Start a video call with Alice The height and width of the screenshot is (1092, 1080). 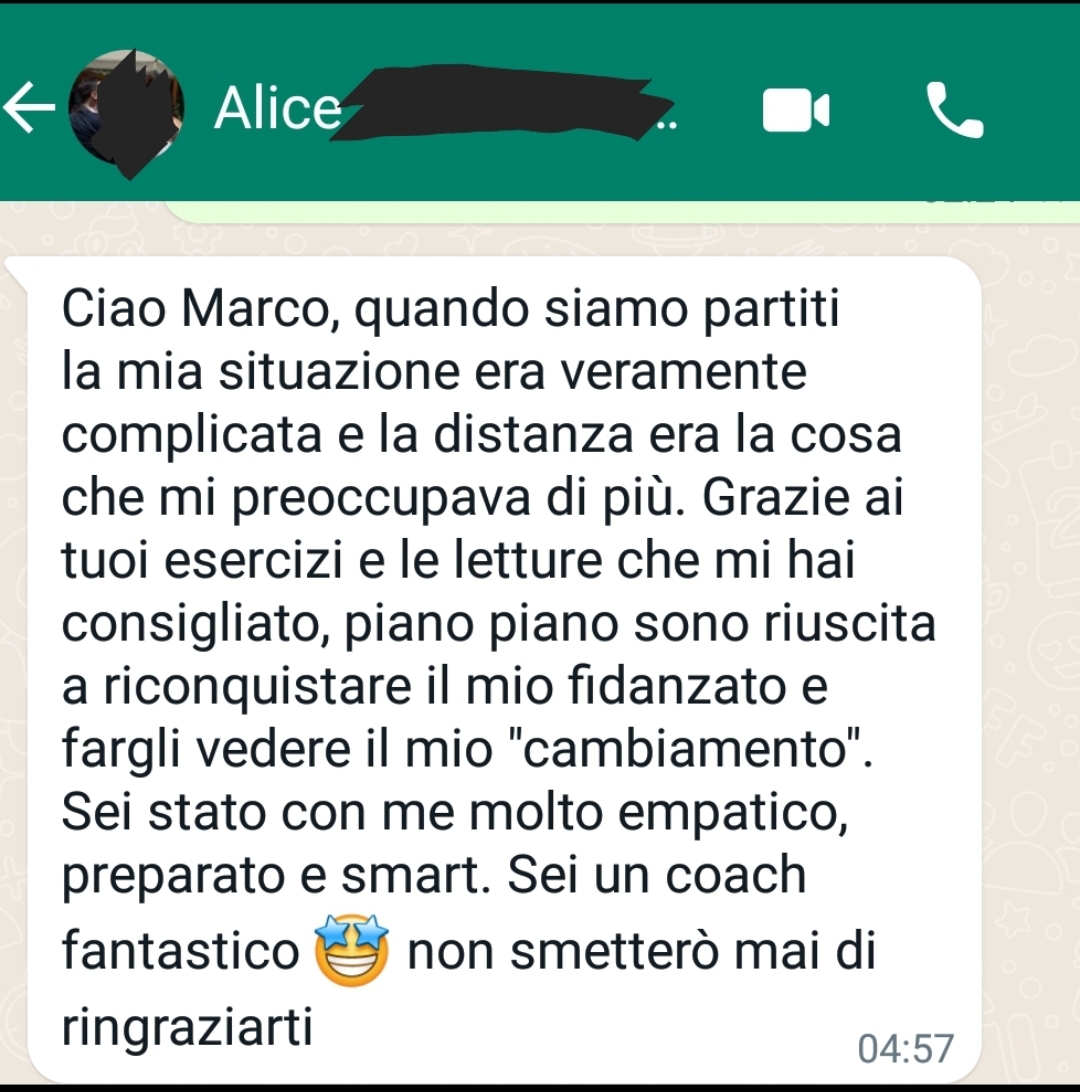pyautogui.click(x=795, y=110)
